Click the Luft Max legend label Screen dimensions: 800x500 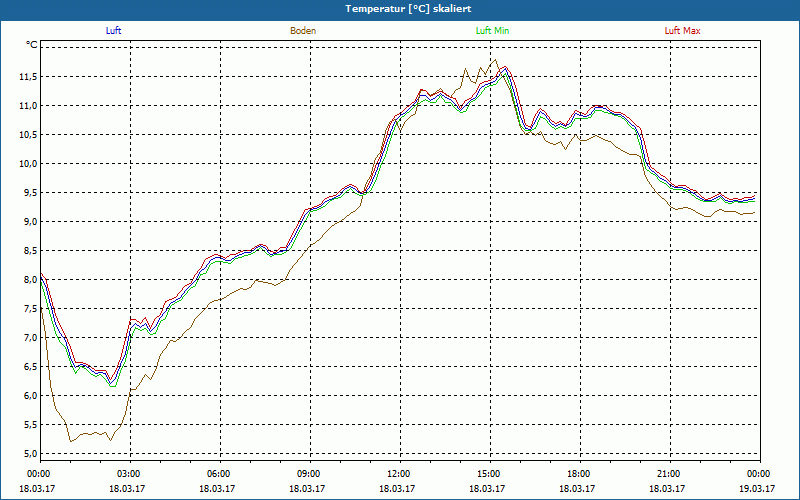click(x=682, y=31)
